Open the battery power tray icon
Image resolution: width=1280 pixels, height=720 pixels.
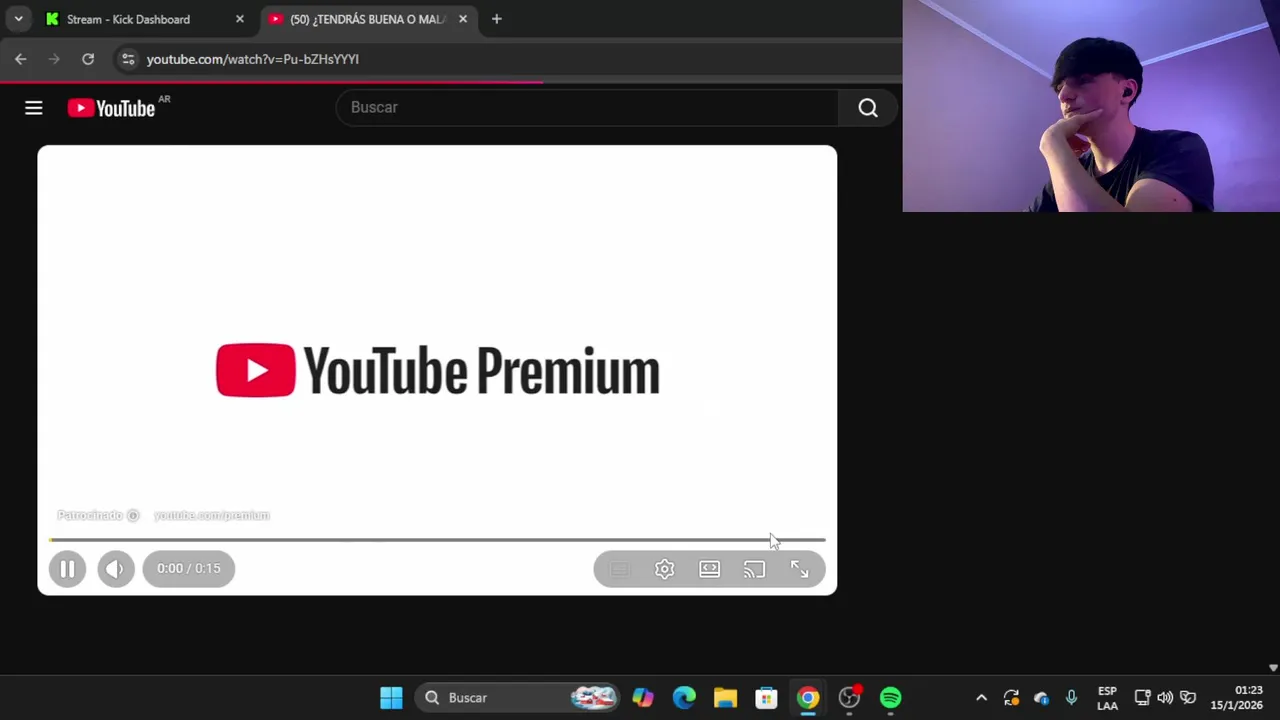(x=1188, y=698)
